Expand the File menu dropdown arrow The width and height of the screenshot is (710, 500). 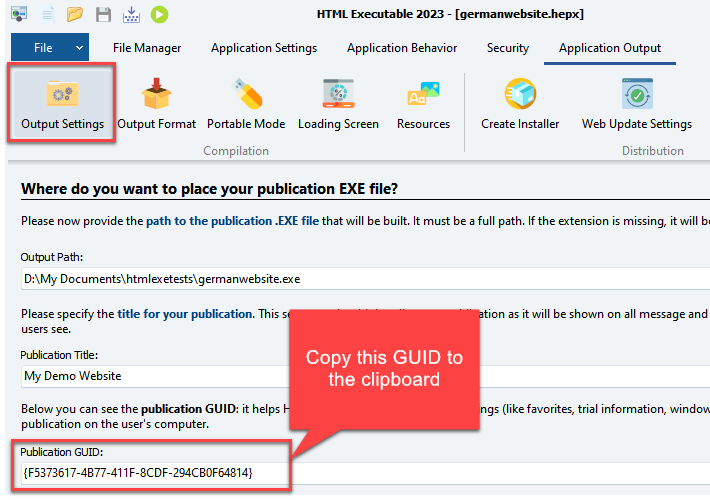(78, 48)
